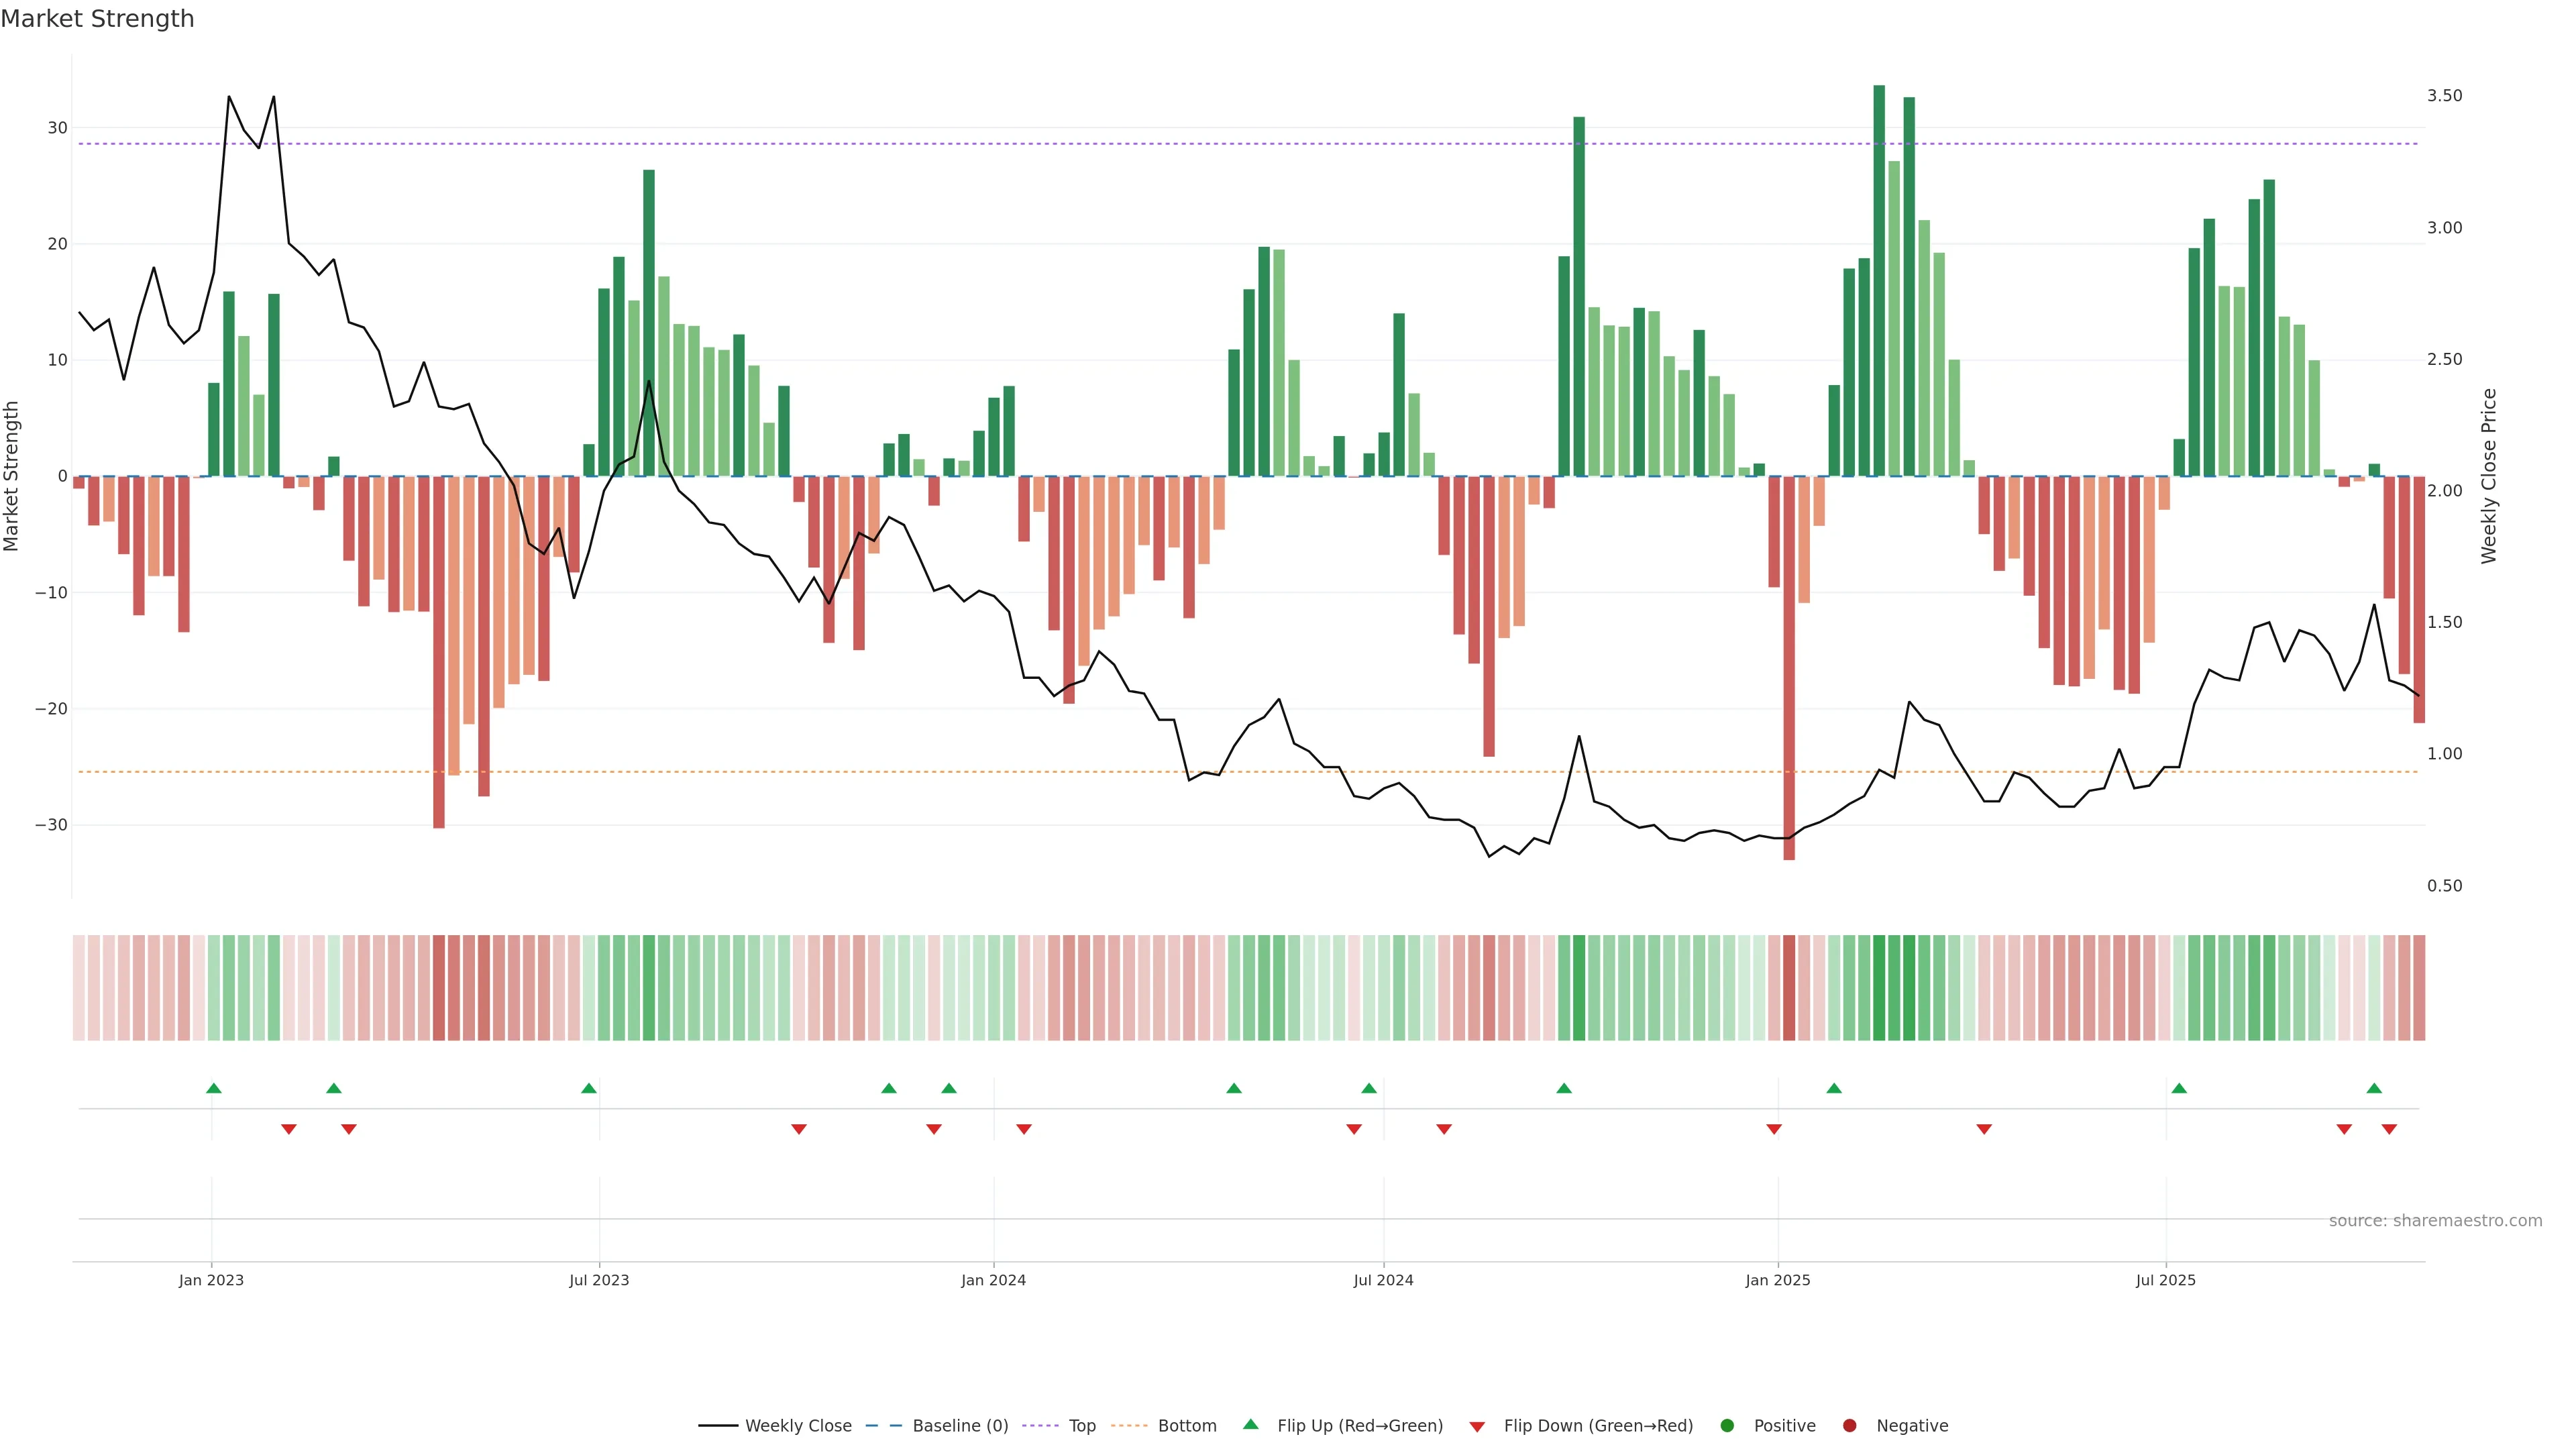This screenshot has height=1449, width=2576.
Task: Click the Flip Down red triangle legend icon
Action: (x=1477, y=1427)
